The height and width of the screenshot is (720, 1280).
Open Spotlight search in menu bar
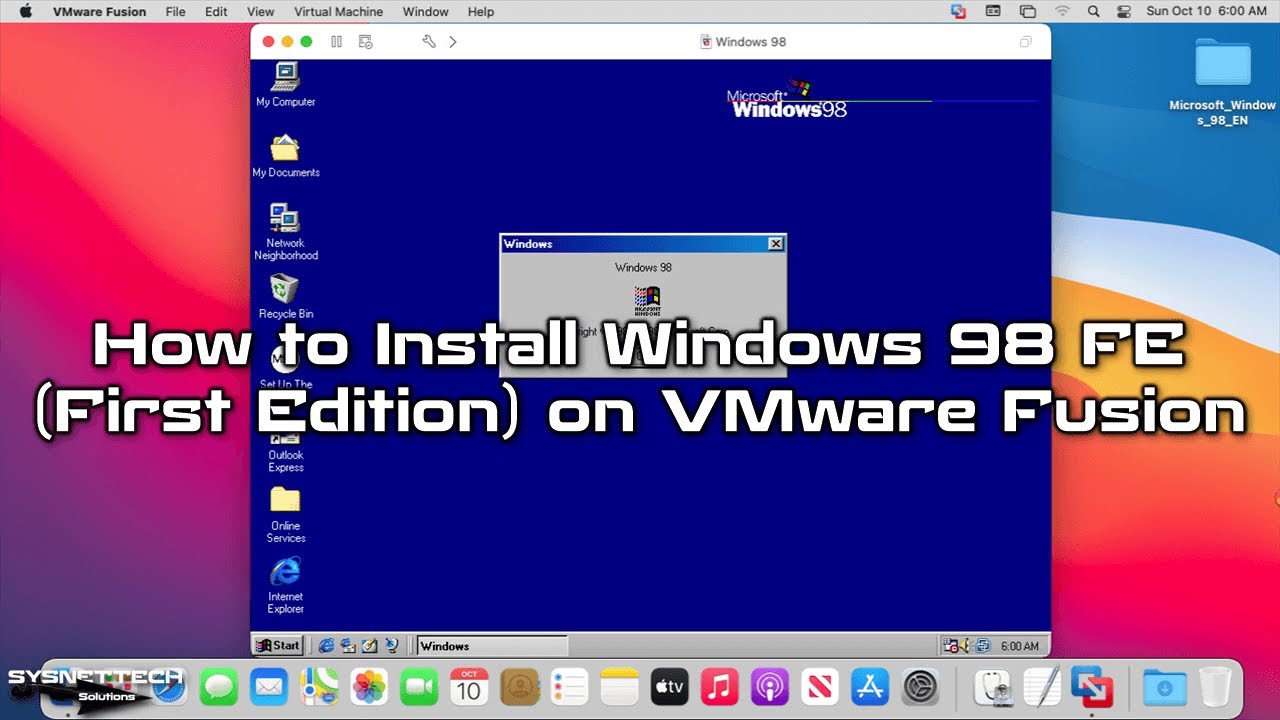pyautogui.click(x=1093, y=11)
